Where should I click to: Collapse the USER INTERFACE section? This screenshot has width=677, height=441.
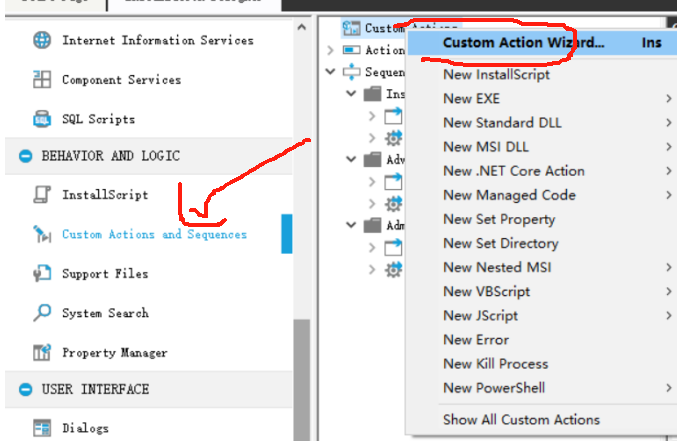[x=25, y=389]
